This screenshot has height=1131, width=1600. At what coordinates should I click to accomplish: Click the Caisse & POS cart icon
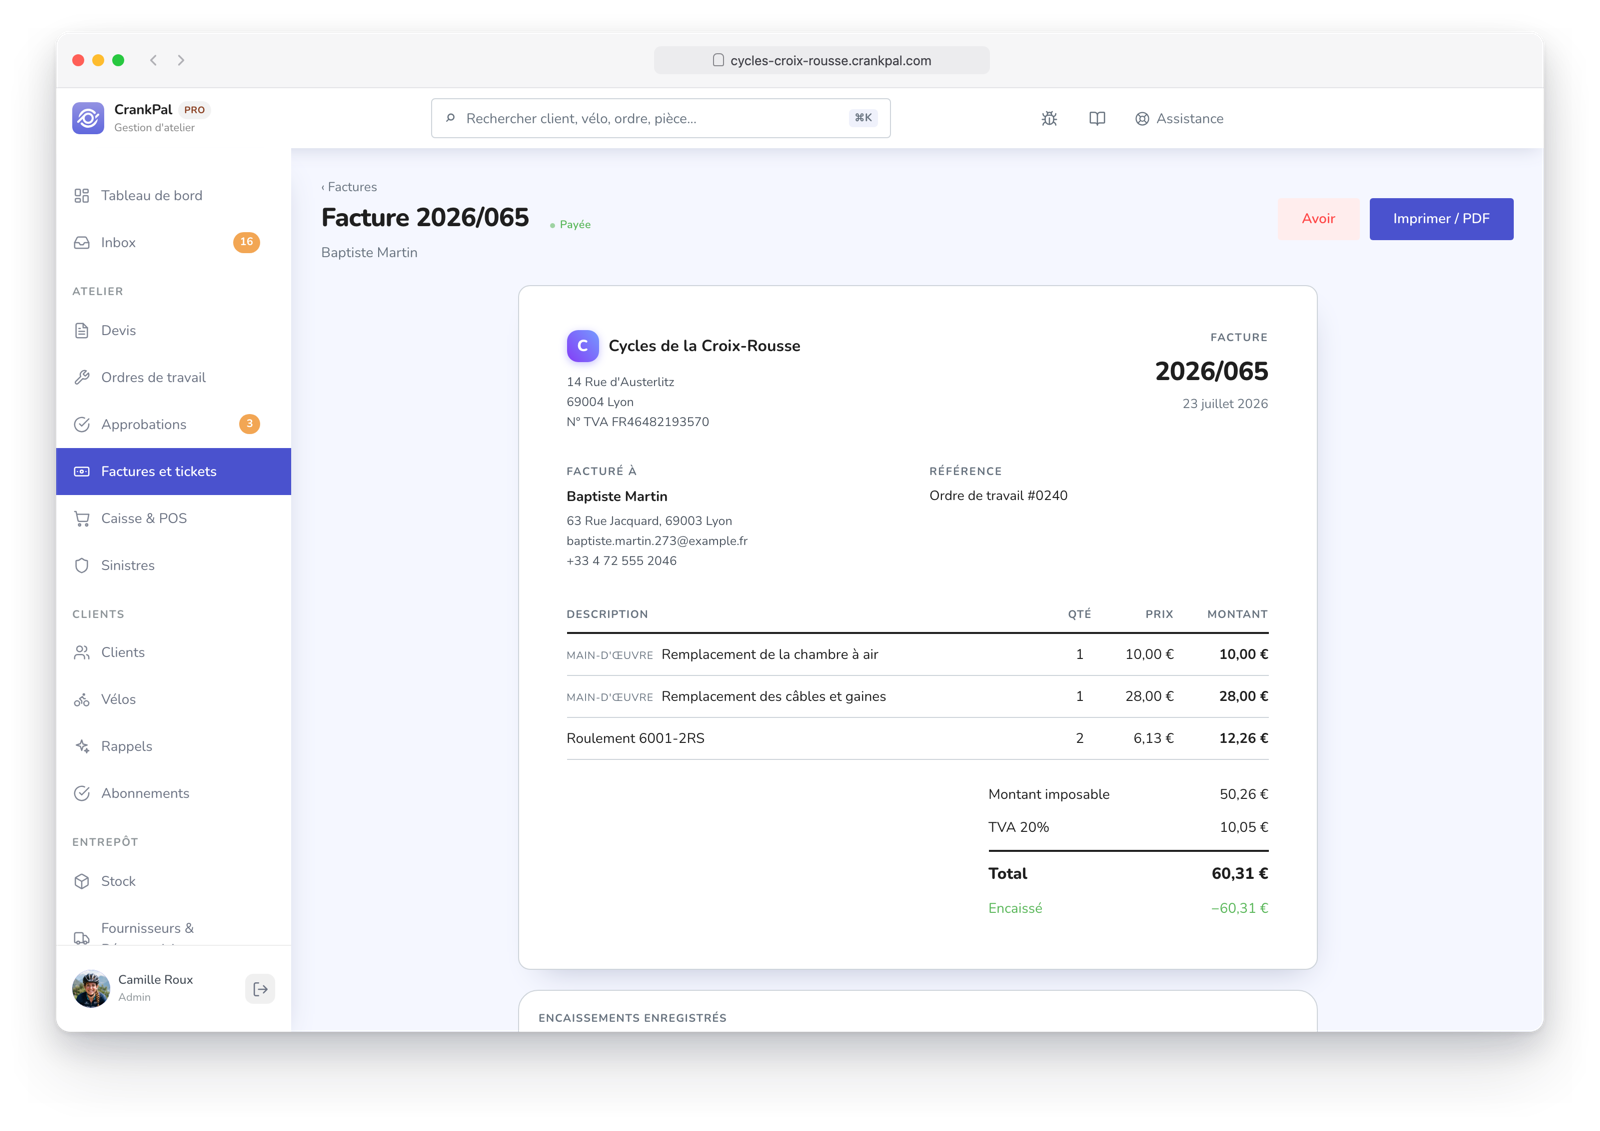(x=82, y=518)
